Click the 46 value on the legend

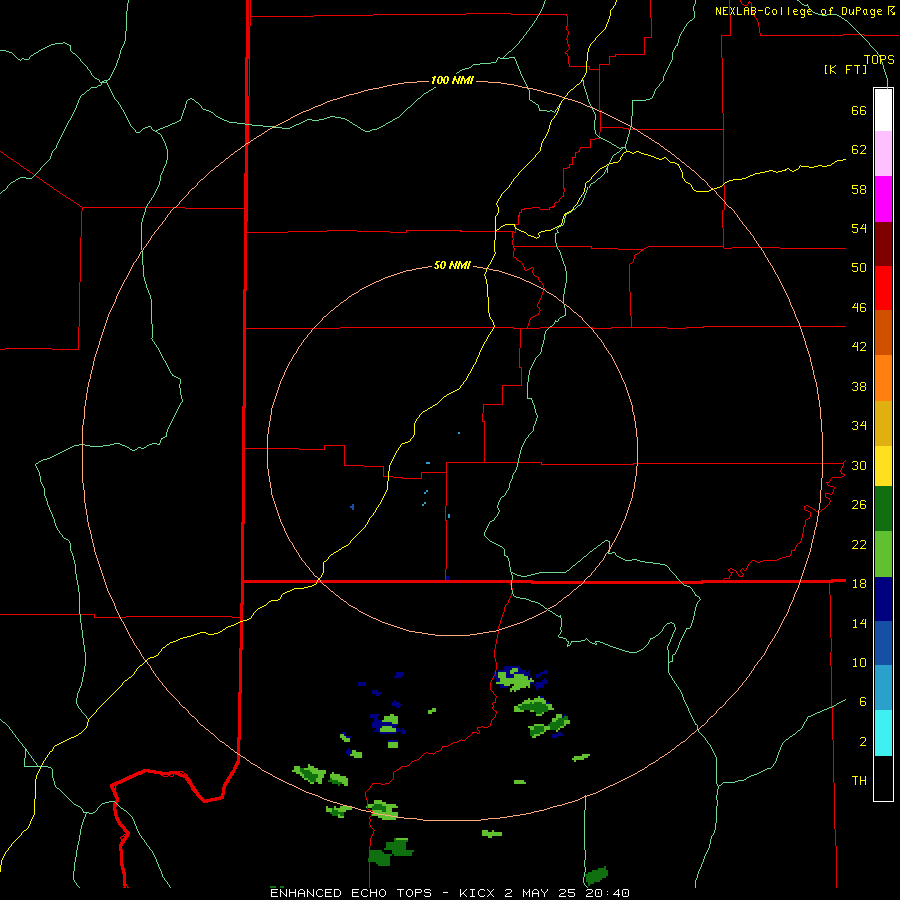[859, 308]
